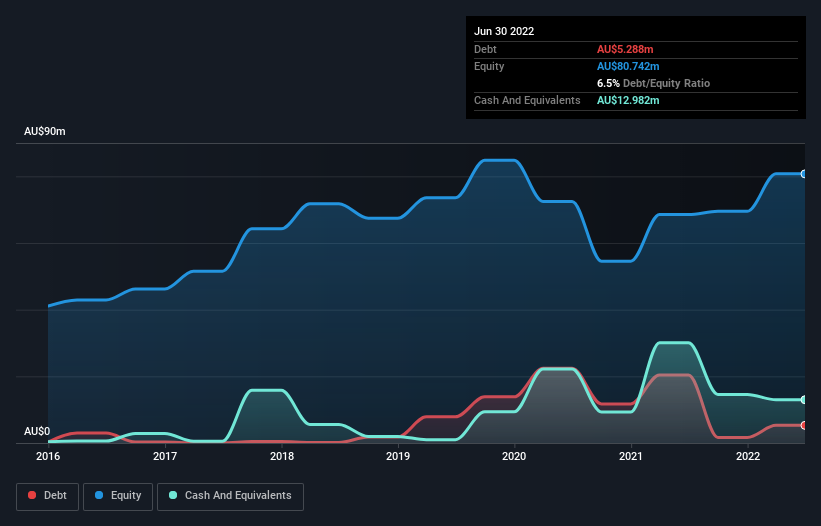Toggle the Debt series legend button

[x=47, y=496]
